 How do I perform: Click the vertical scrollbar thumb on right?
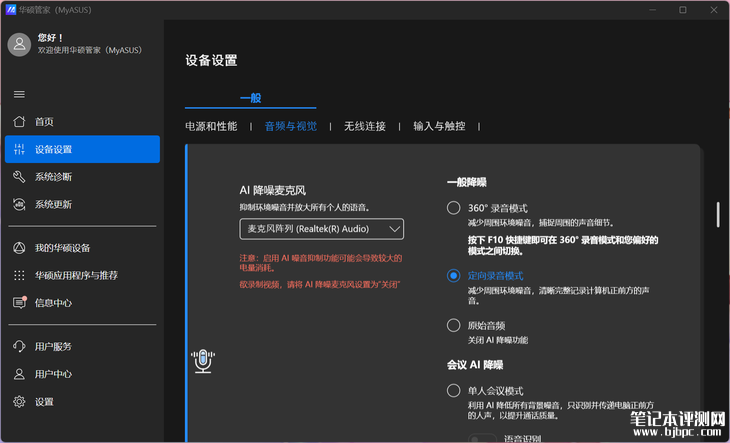718,215
